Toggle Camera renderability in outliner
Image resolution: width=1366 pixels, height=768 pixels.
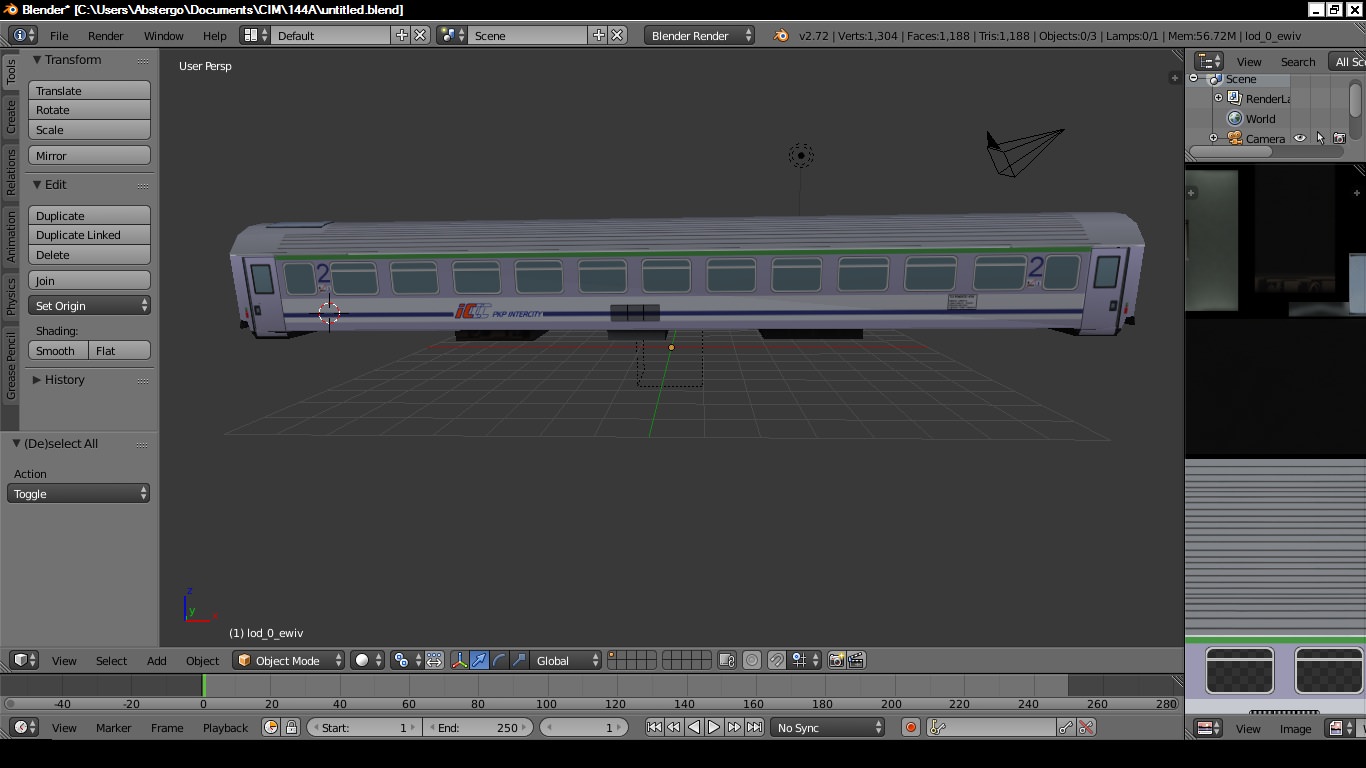(1340, 138)
